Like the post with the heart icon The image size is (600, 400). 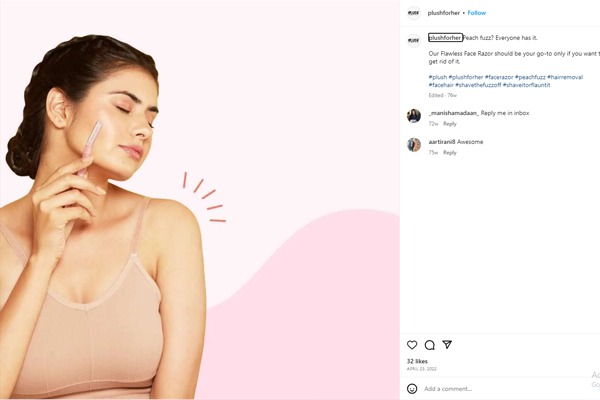click(412, 345)
